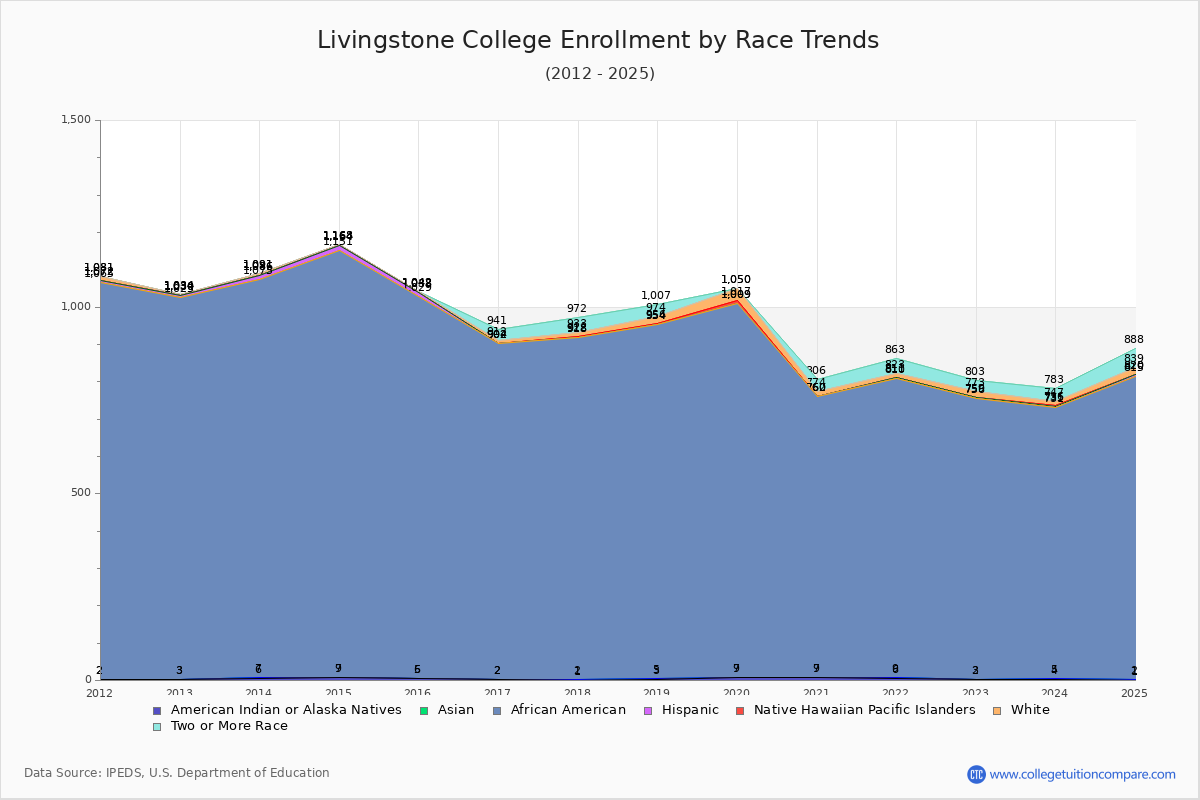
Task: Click the 1,000 y-axis label
Action: coord(76,307)
